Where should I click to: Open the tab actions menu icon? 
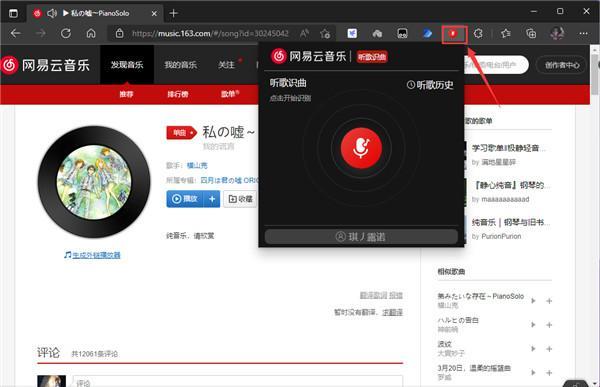[x=13, y=13]
